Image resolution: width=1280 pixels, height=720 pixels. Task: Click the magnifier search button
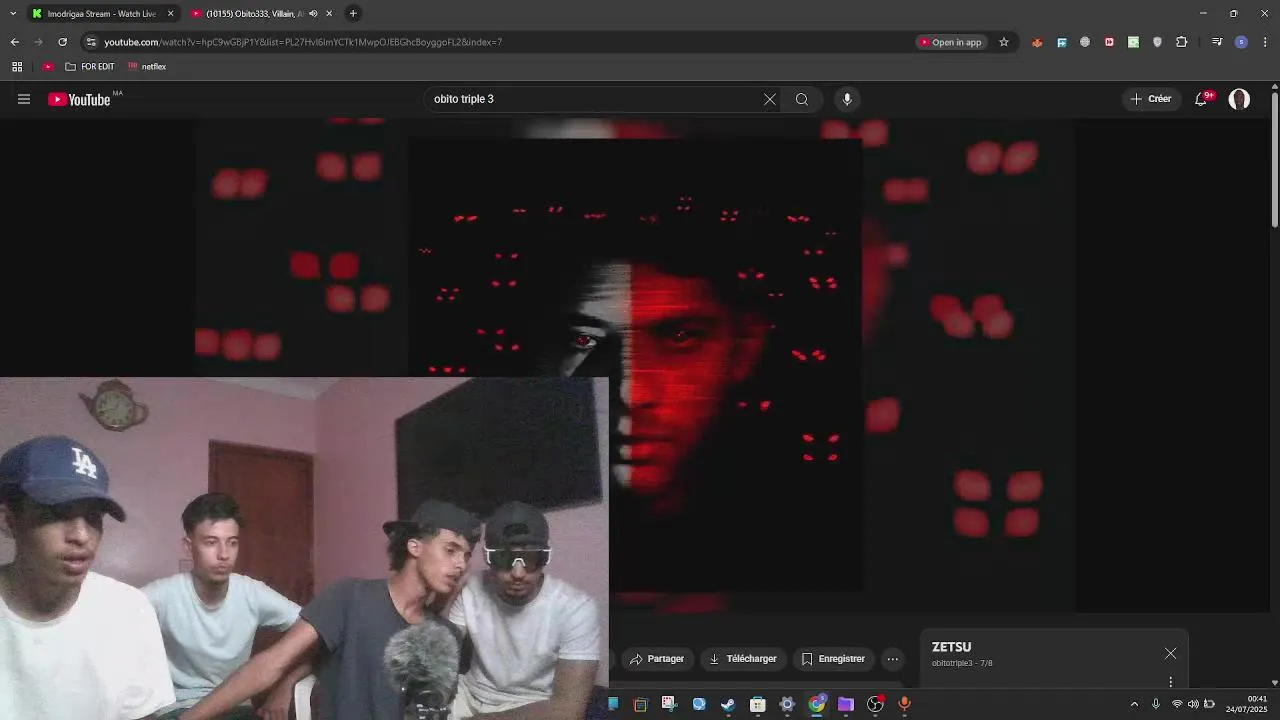(x=802, y=99)
